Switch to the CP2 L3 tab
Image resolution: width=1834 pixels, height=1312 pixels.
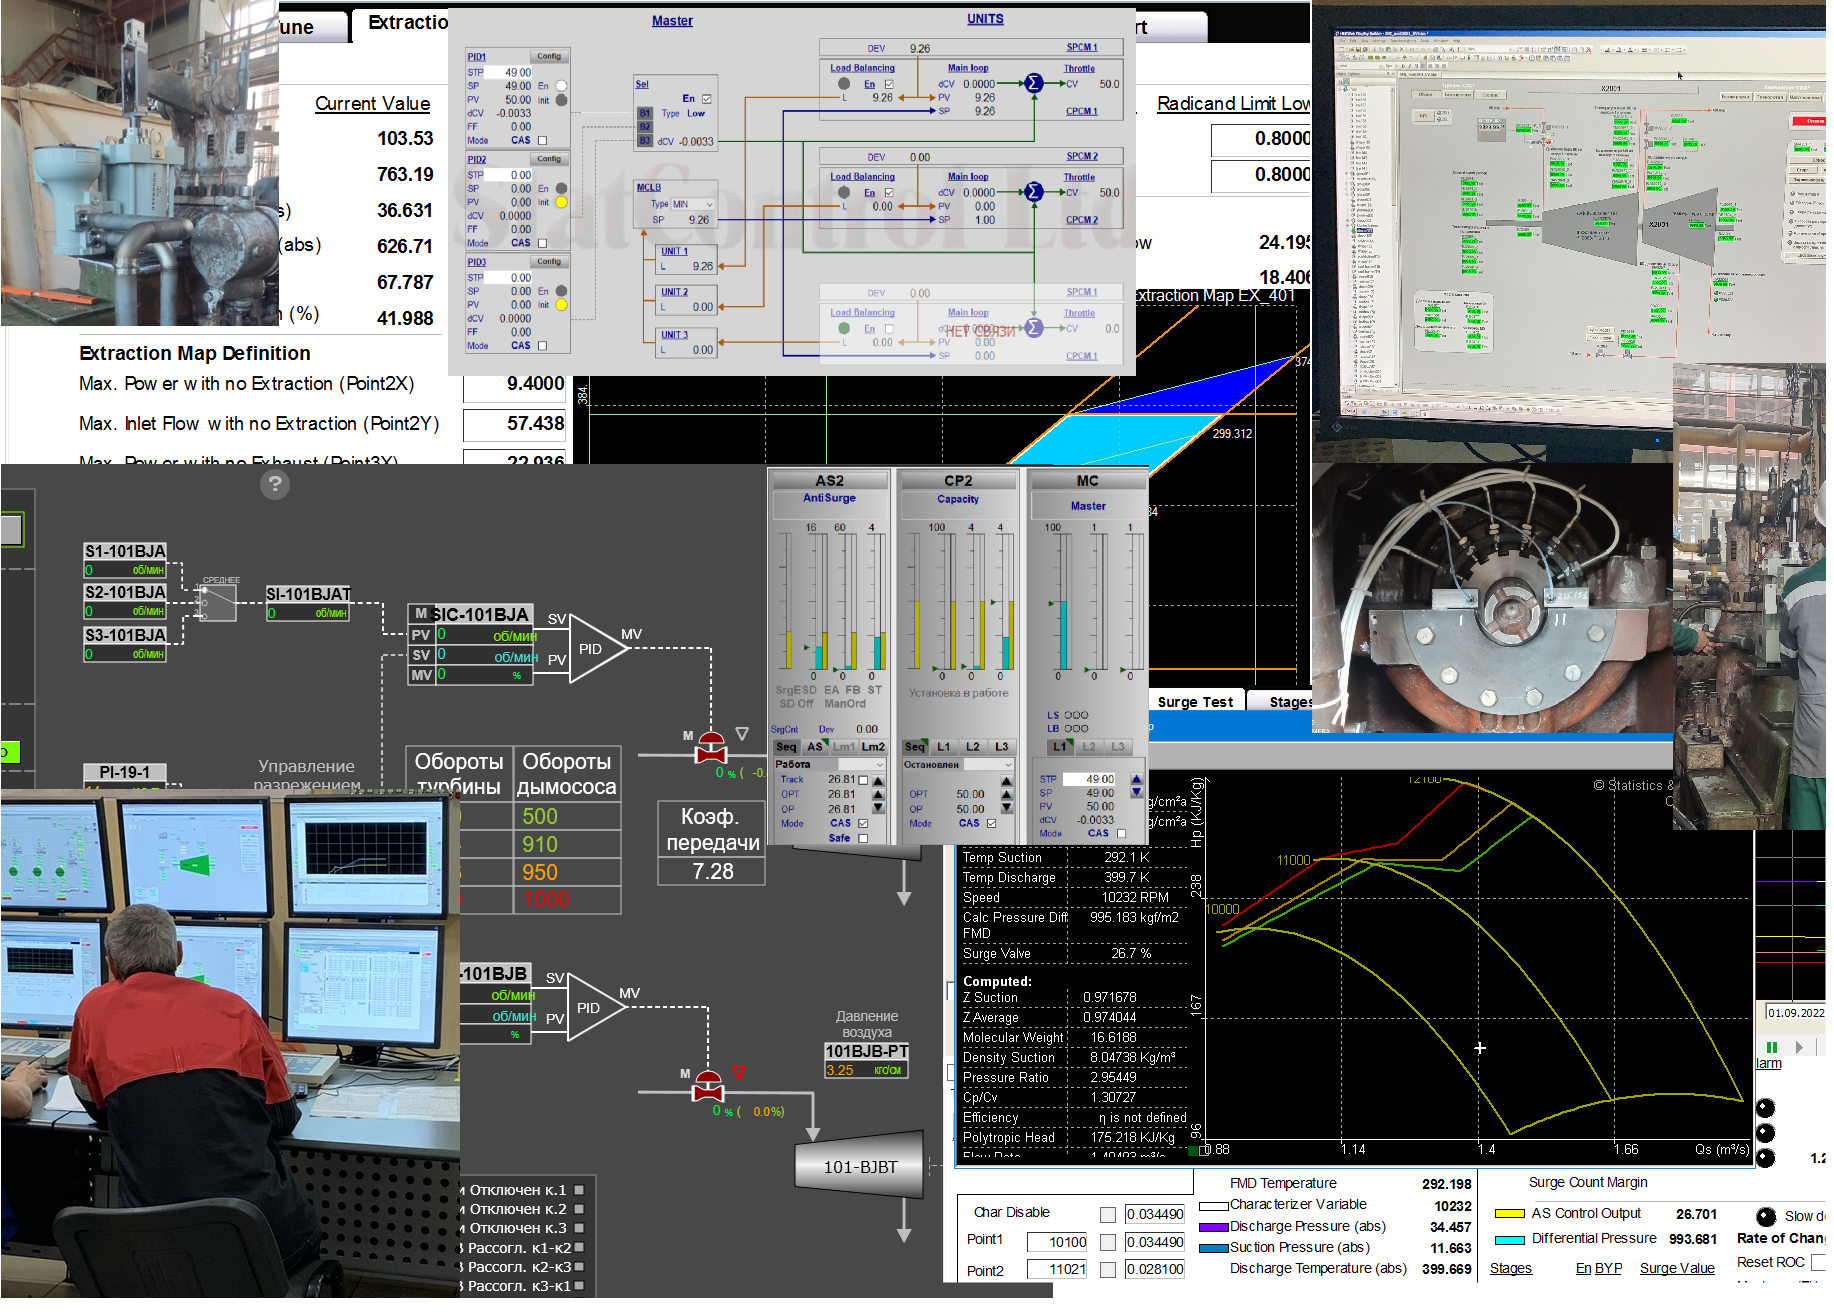[1001, 747]
